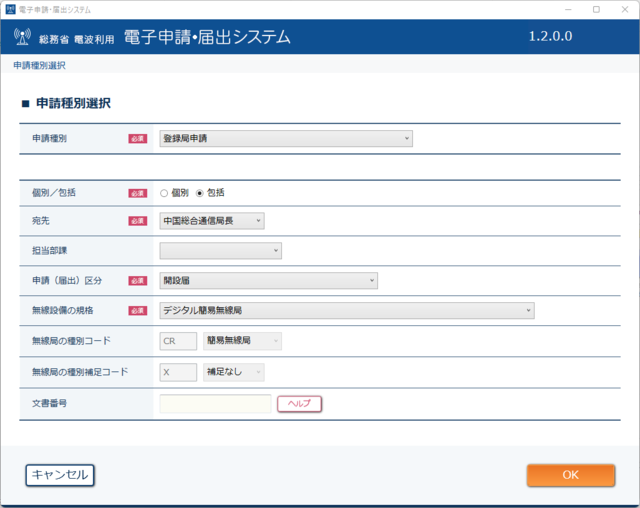Click the CR code text field
Screen dimensions: 640x508
click(x=178, y=341)
